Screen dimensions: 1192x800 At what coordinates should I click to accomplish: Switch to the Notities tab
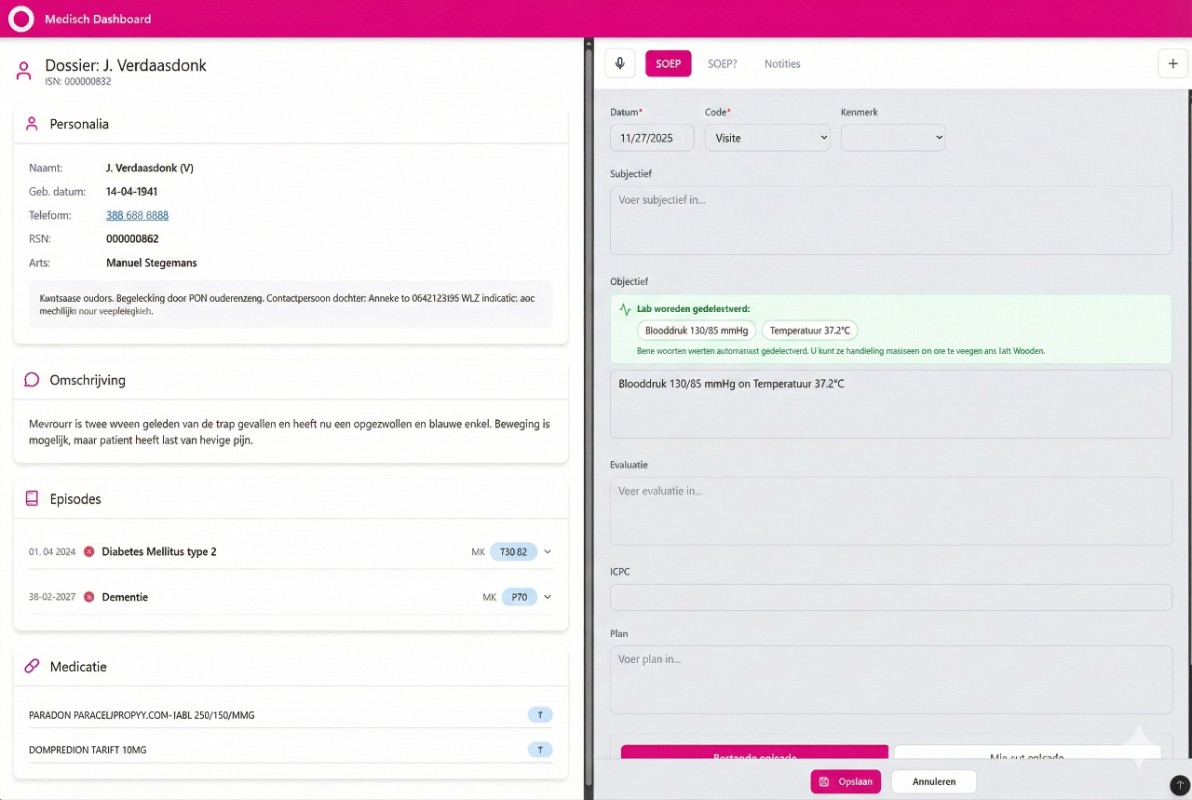[x=782, y=64]
